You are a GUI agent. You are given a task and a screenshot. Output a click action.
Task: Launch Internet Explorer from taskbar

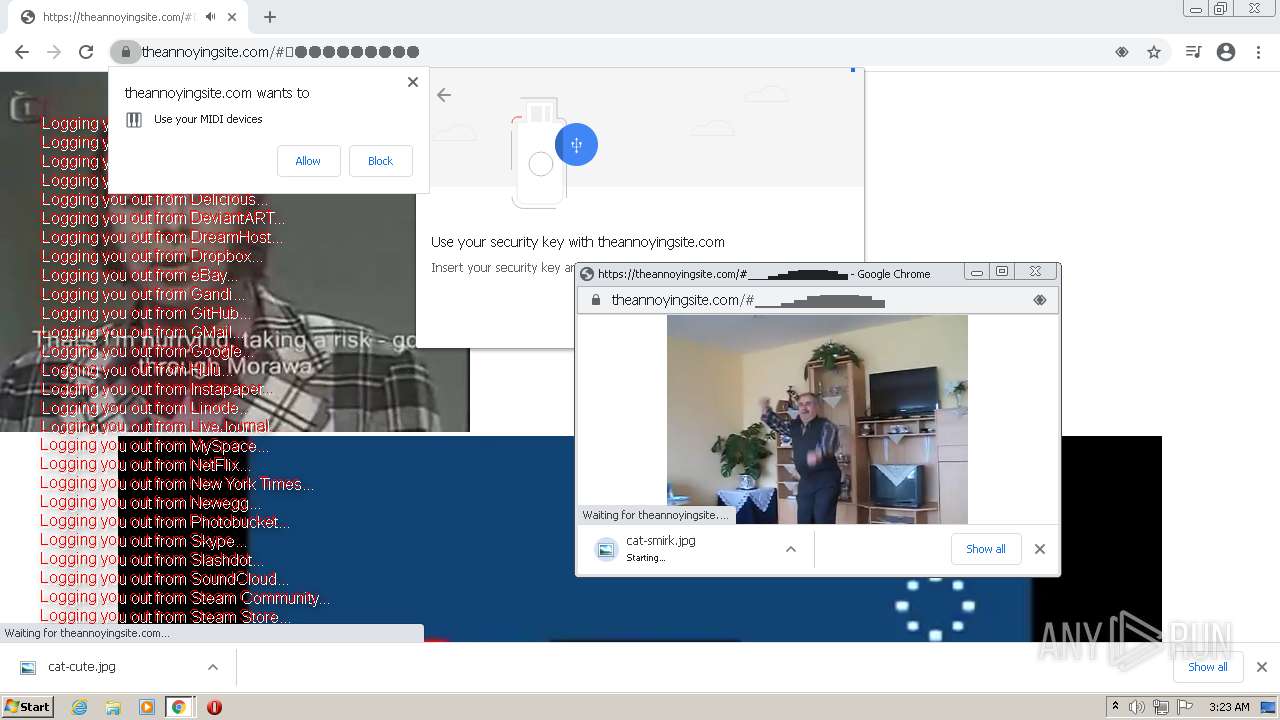click(80, 707)
